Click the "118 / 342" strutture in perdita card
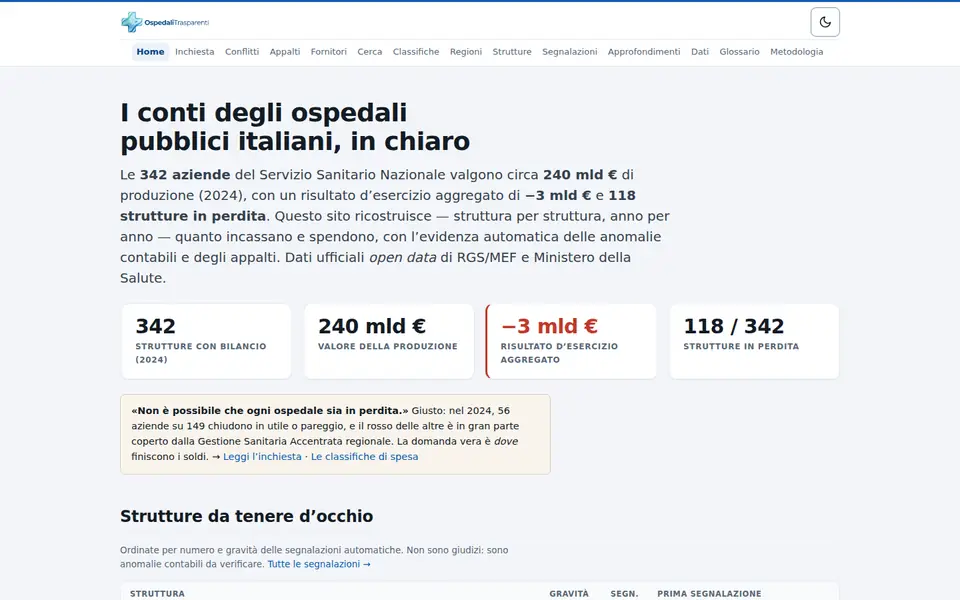960x600 pixels. pos(754,342)
